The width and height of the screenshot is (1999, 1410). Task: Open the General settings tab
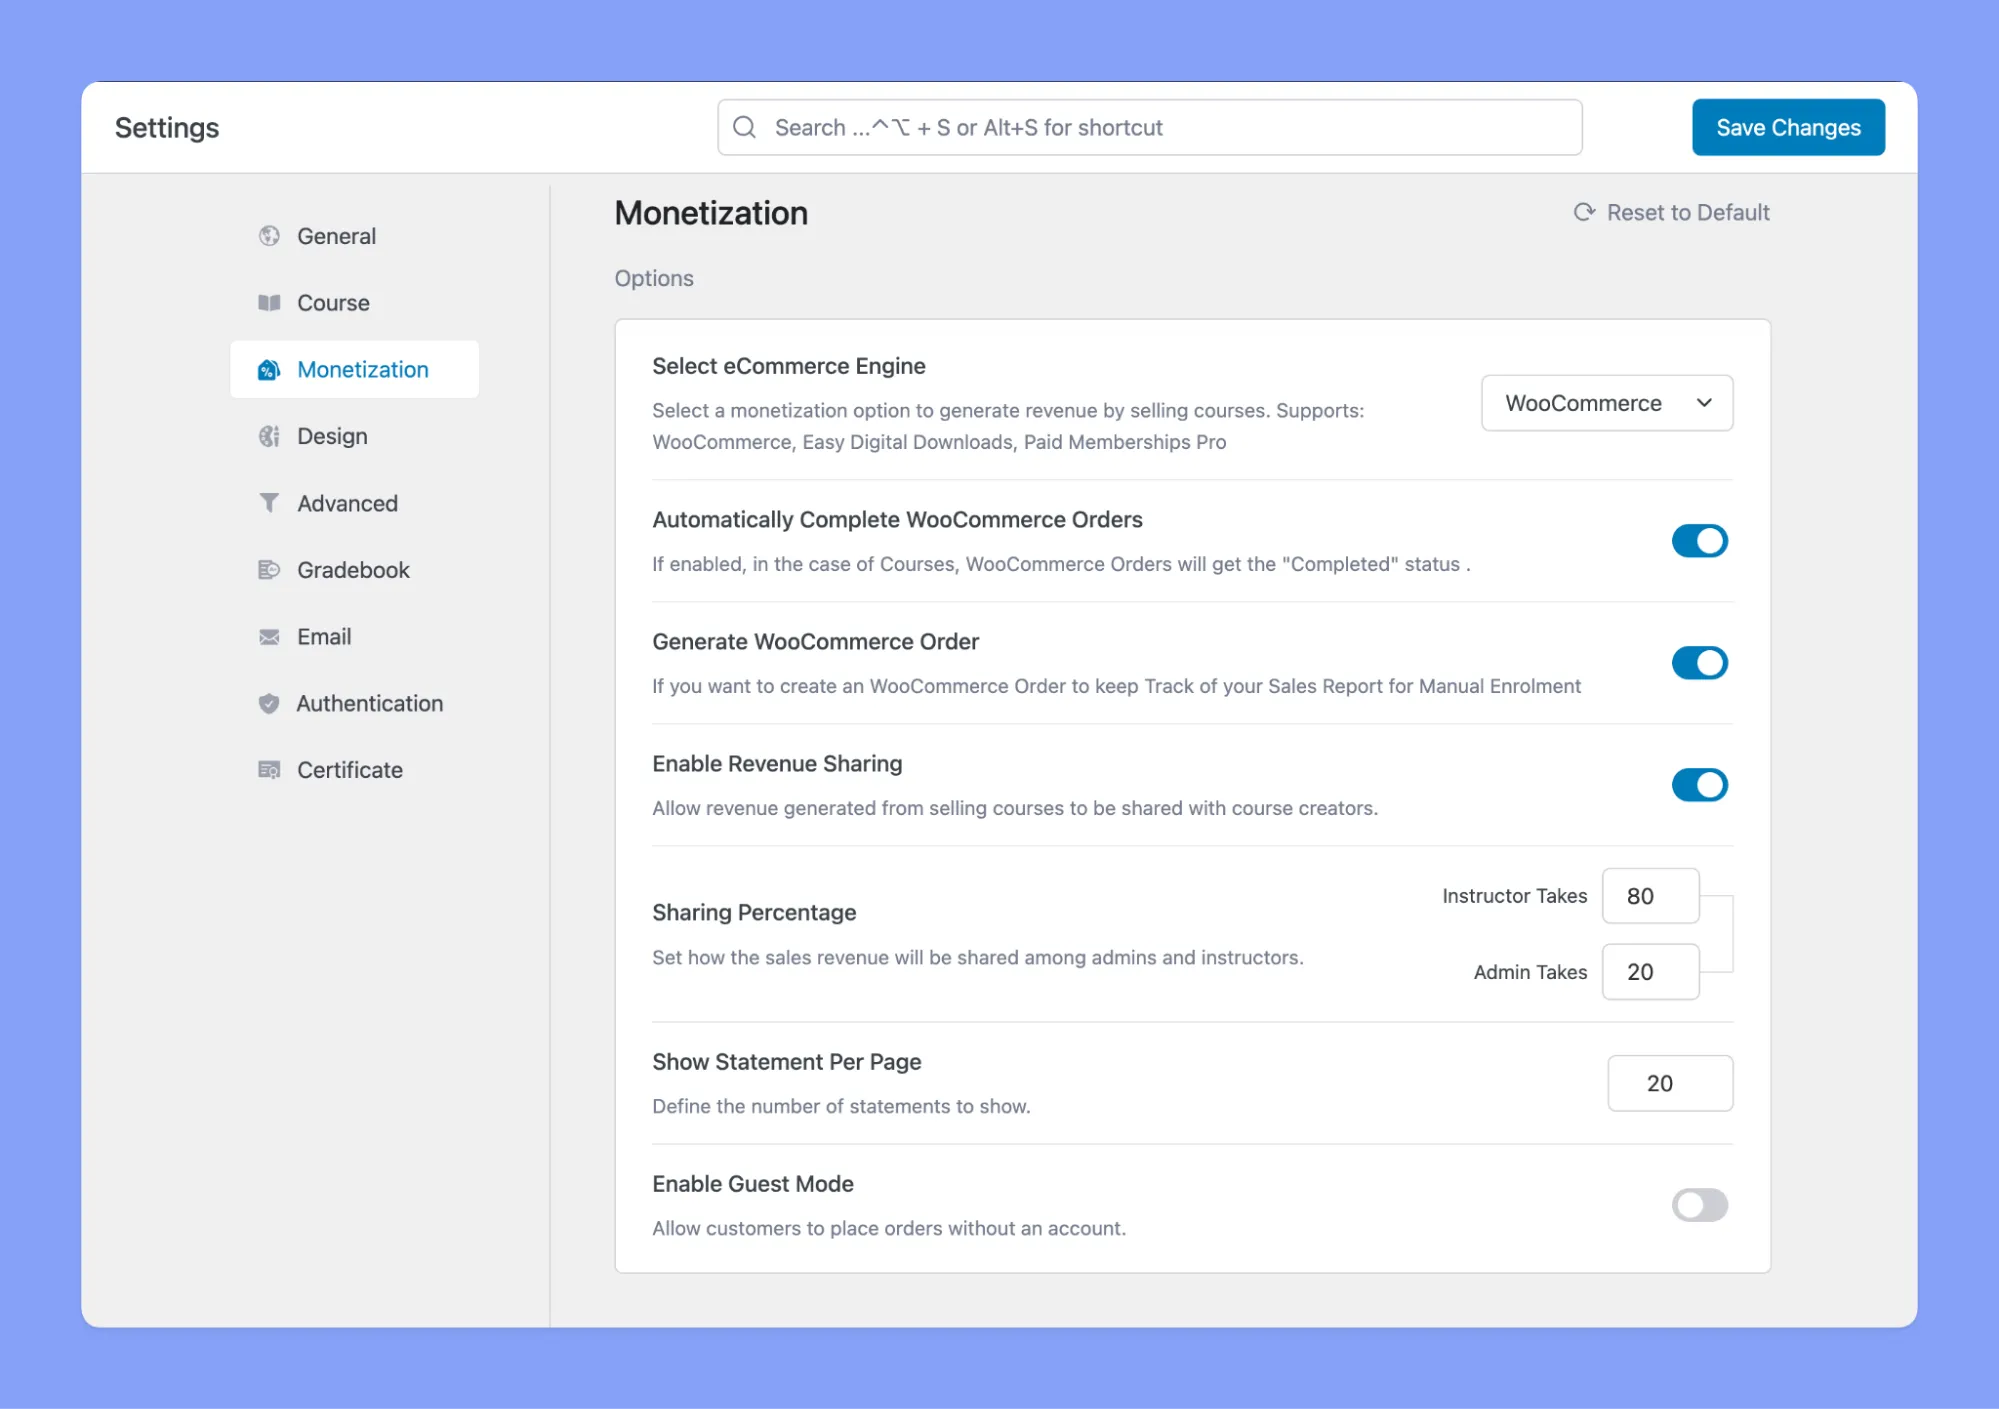[355, 236]
